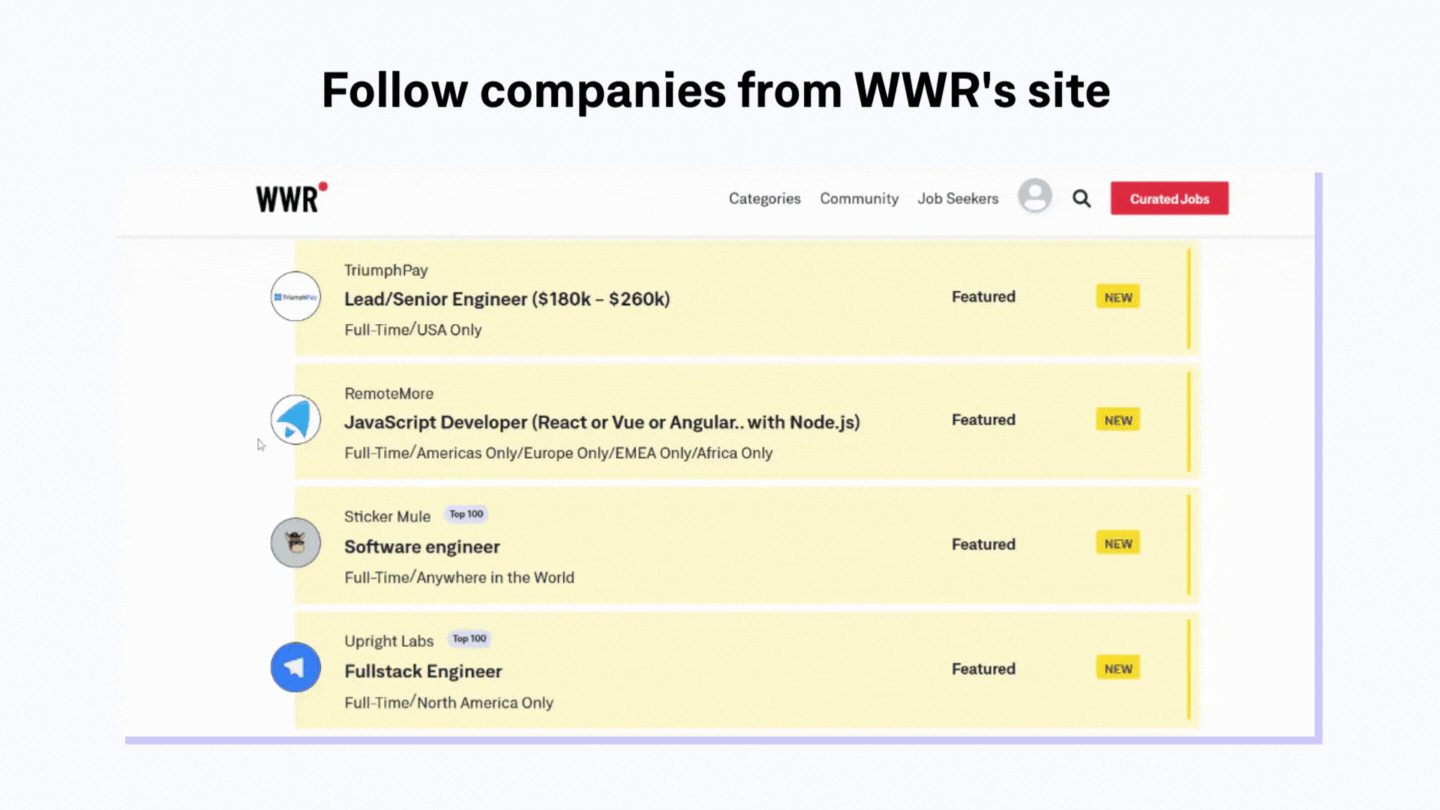
Task: Open the Fullstack Engineer job listing
Action: pyautogui.click(x=423, y=671)
